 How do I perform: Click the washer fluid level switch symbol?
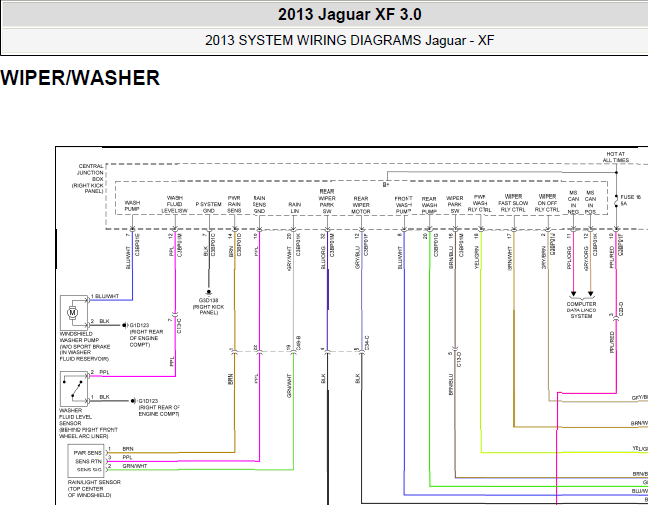pos(74,389)
